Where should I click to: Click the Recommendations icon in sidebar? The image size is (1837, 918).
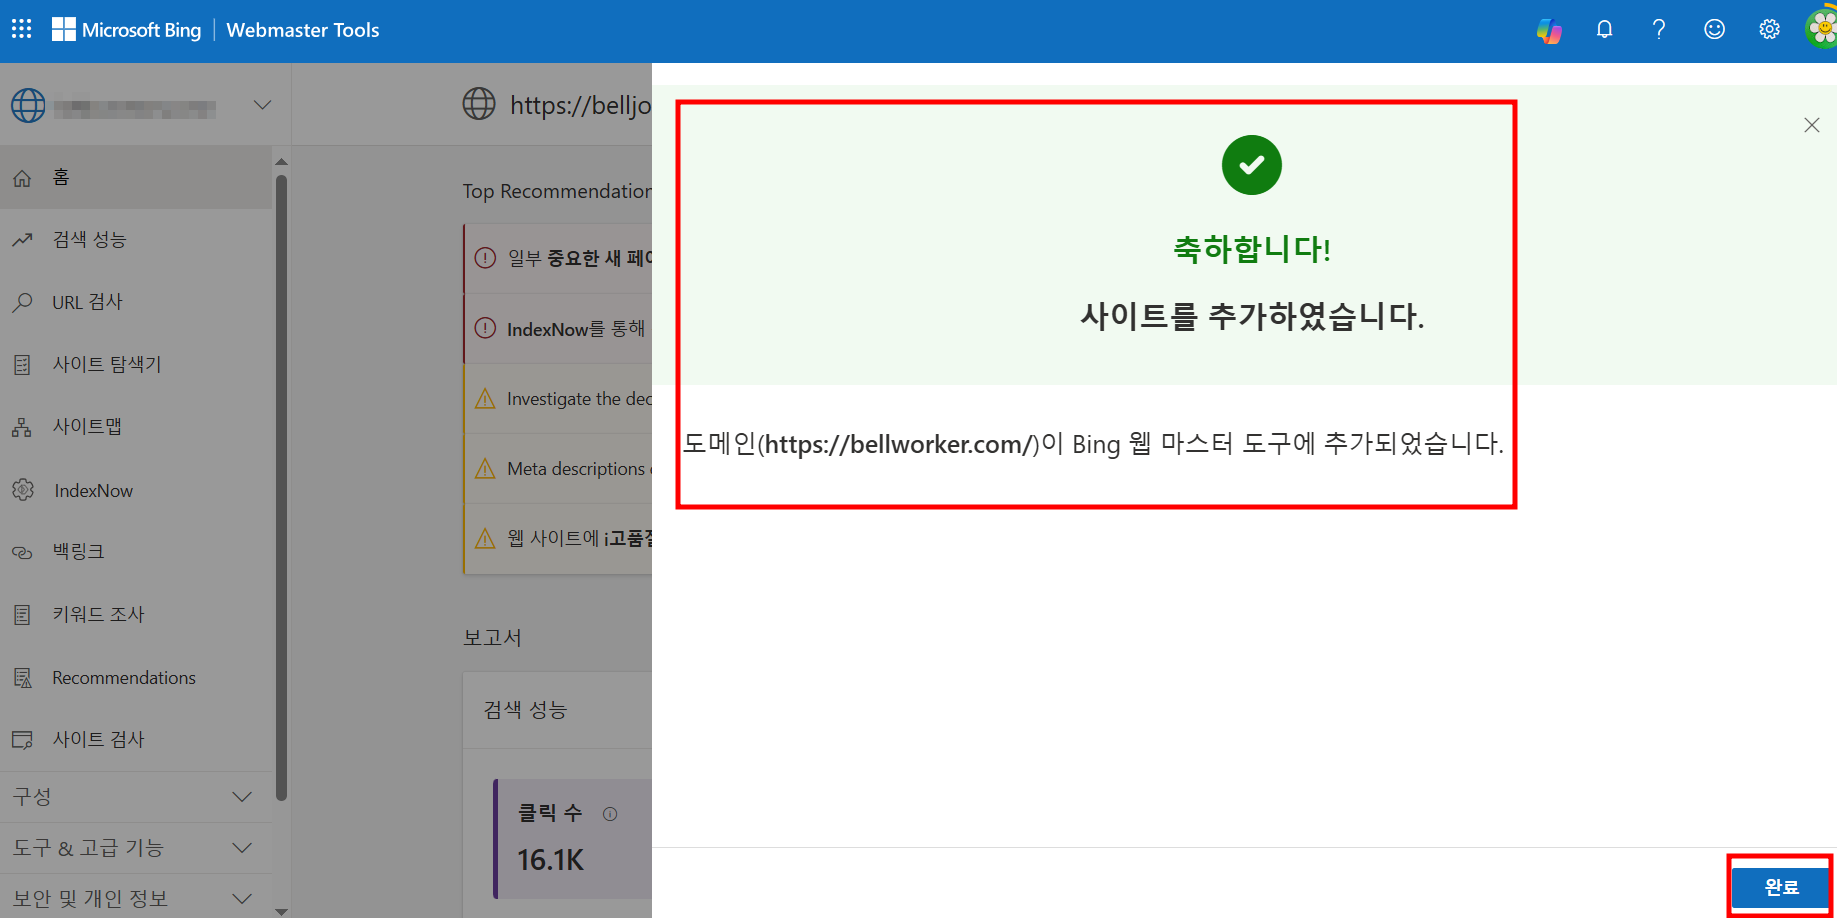22,678
